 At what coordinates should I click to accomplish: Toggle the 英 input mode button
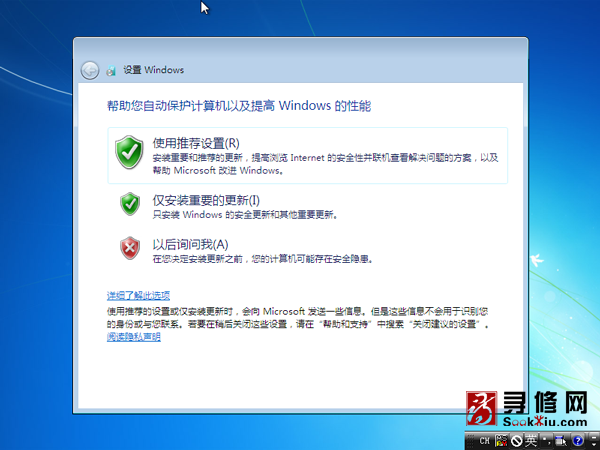(531, 441)
